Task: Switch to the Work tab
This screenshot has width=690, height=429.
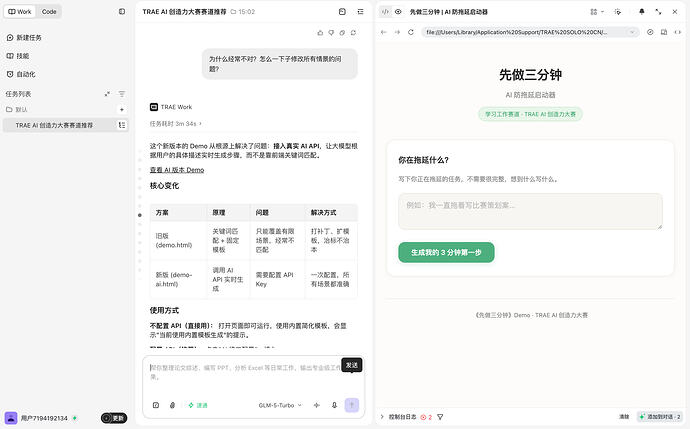Action: click(x=20, y=12)
